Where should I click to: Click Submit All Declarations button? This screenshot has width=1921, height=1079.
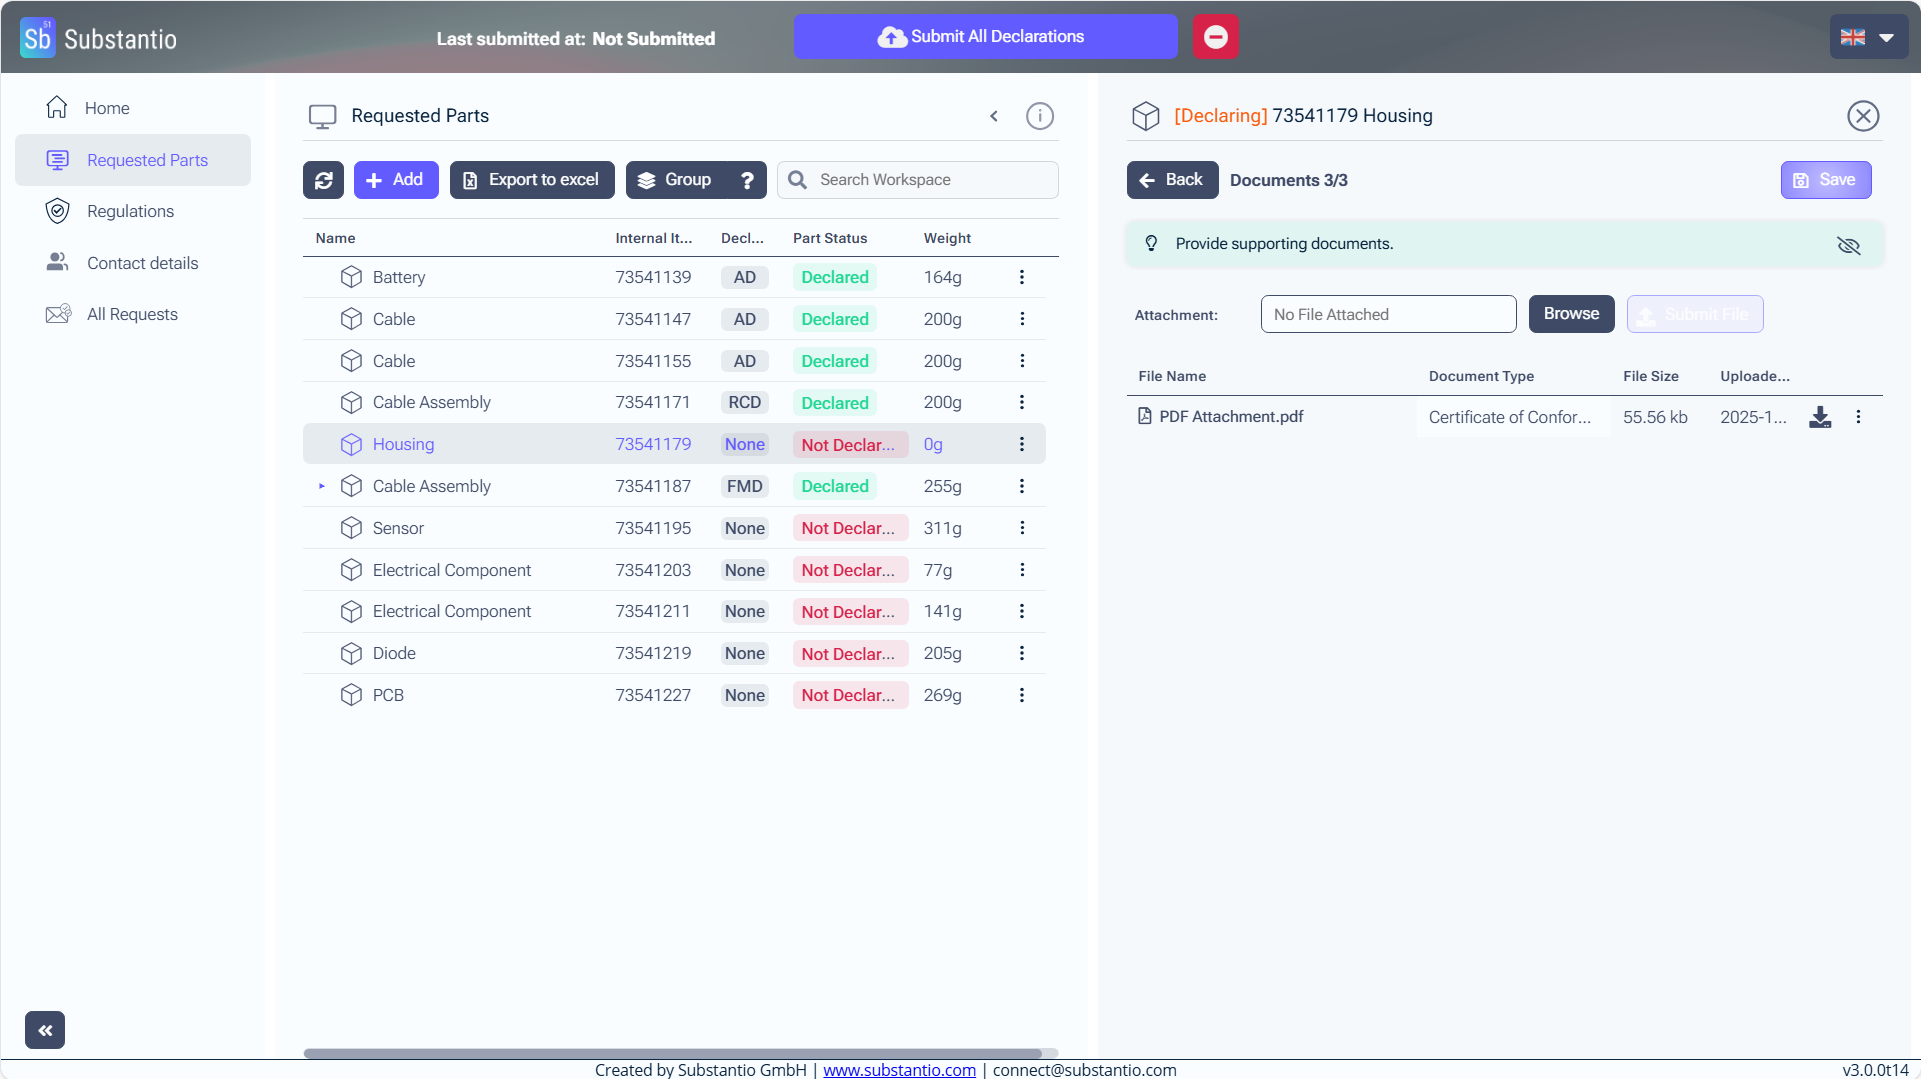pyautogui.click(x=984, y=37)
